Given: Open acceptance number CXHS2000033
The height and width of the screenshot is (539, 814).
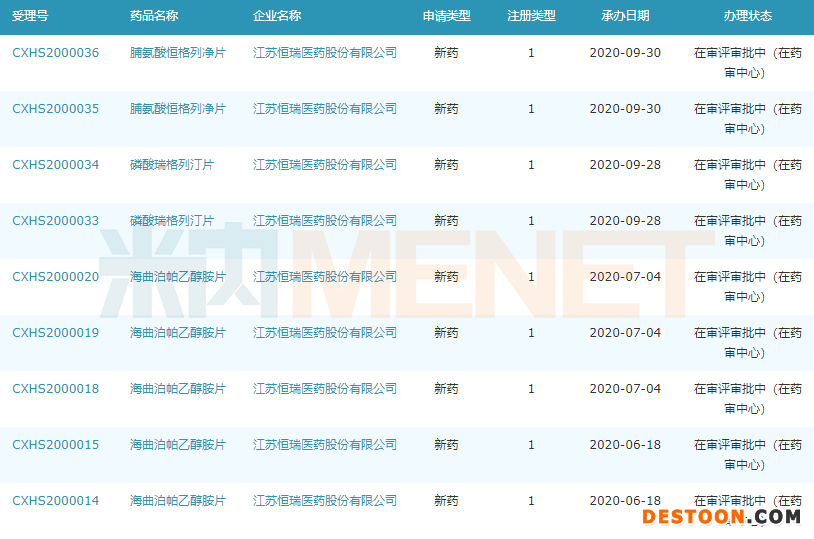Looking at the screenshot, I should (x=56, y=221).
